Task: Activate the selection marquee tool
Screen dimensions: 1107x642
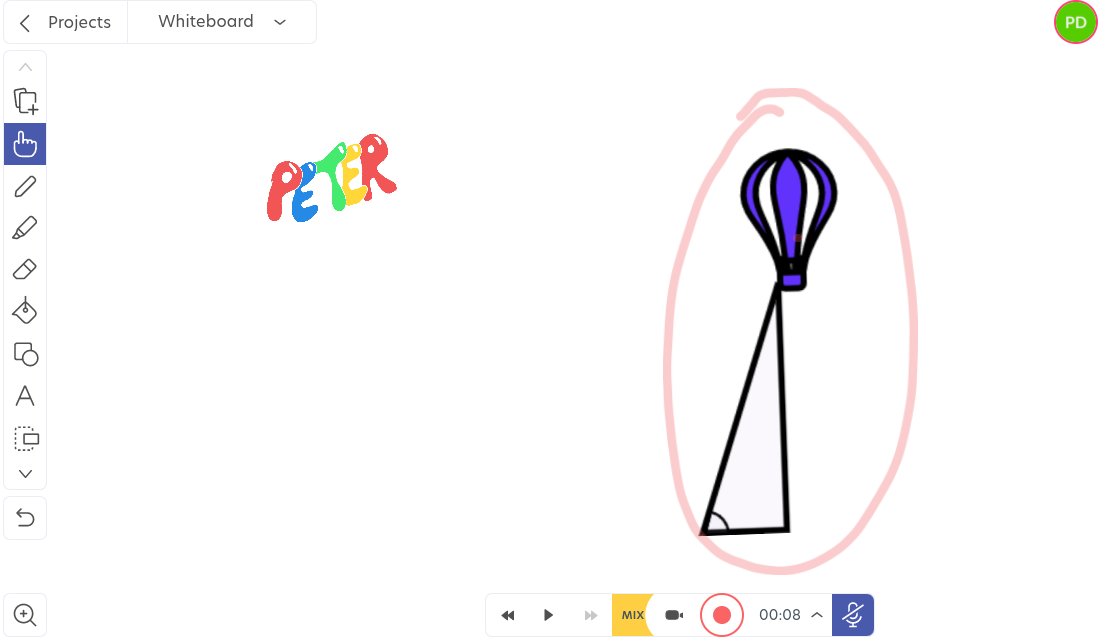Action: coord(25,438)
